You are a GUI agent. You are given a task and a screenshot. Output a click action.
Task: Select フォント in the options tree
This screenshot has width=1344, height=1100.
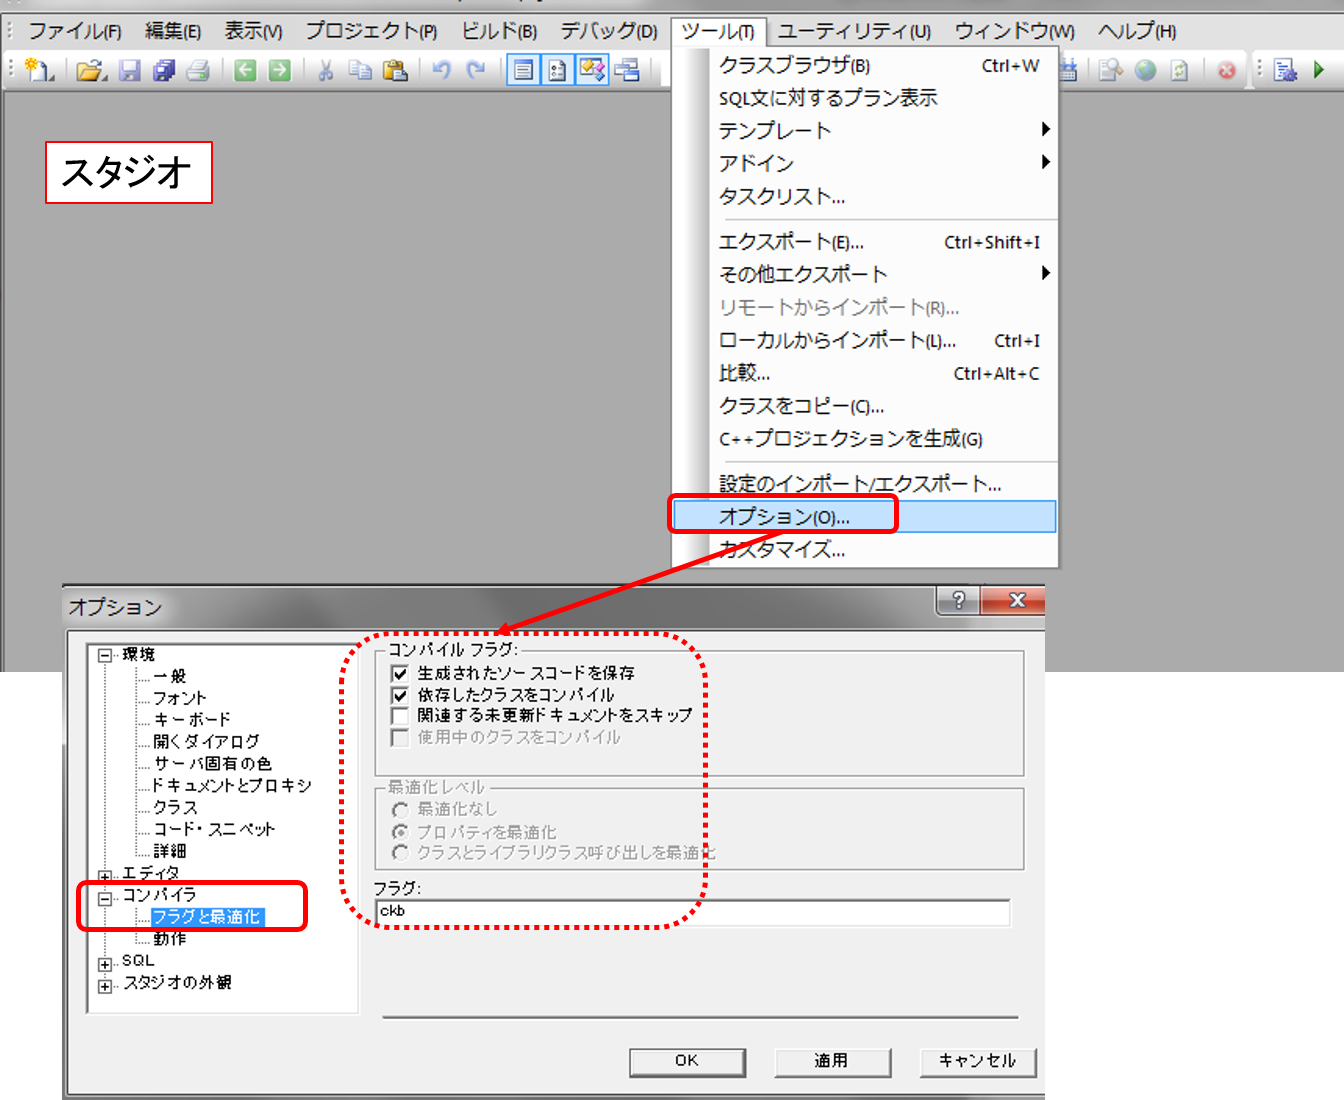pos(180,698)
